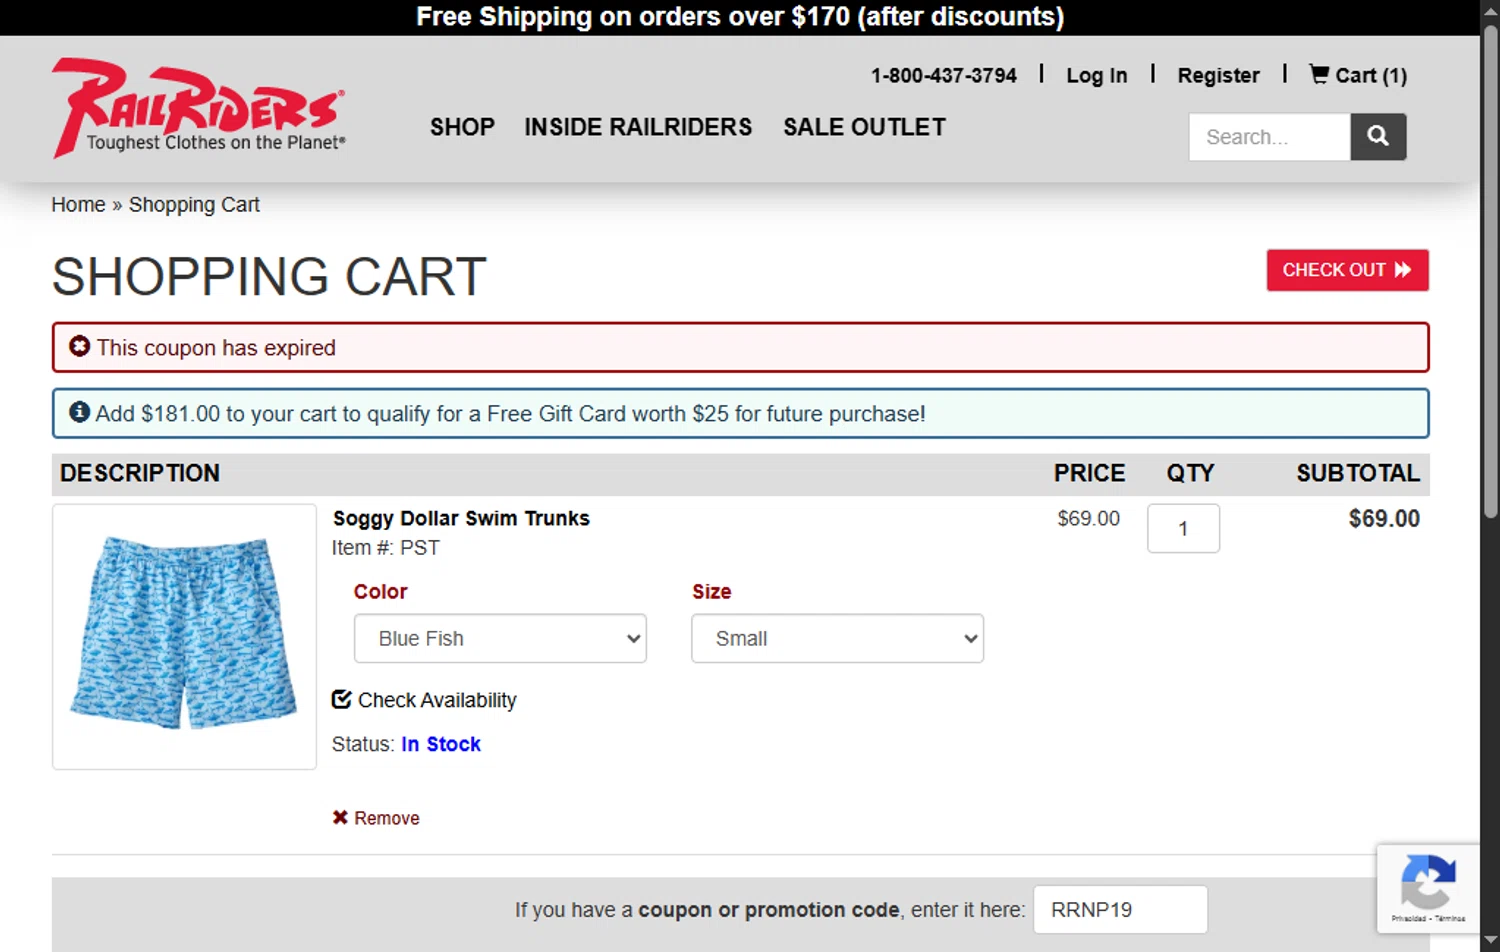Click the Home breadcrumb link
The width and height of the screenshot is (1500, 952).
coord(78,204)
